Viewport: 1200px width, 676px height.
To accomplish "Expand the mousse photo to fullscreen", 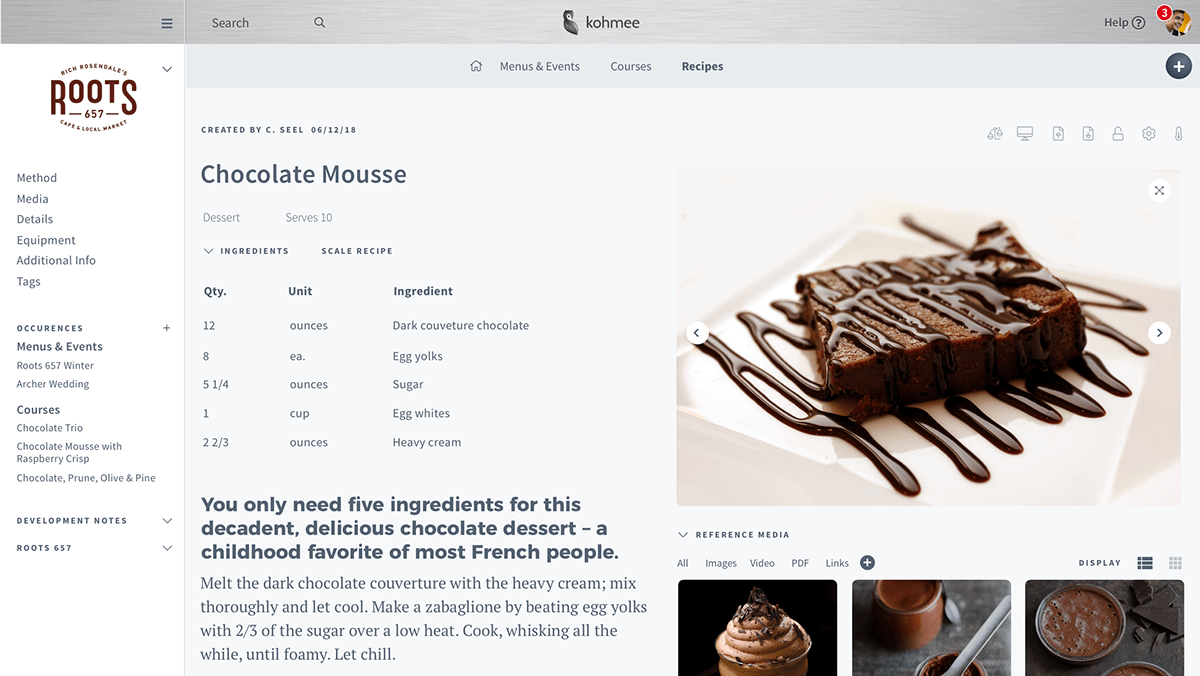I will [x=1159, y=190].
